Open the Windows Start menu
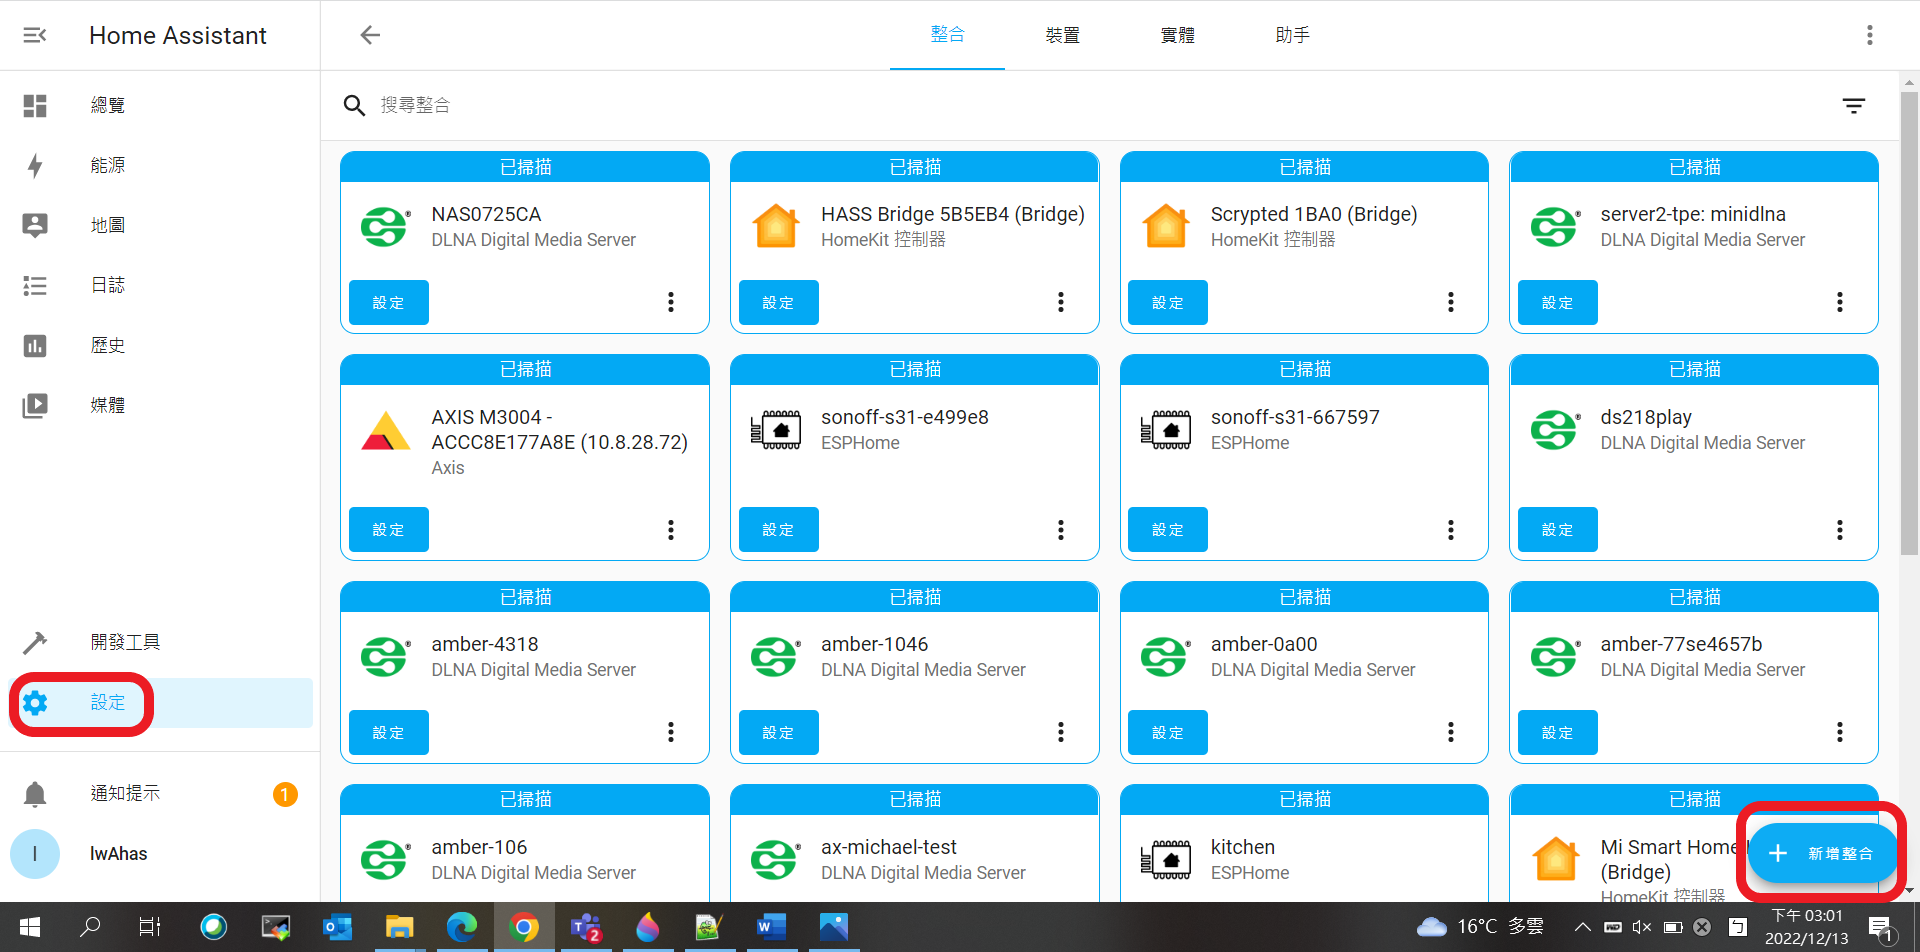This screenshot has width=1920, height=952. (30, 927)
